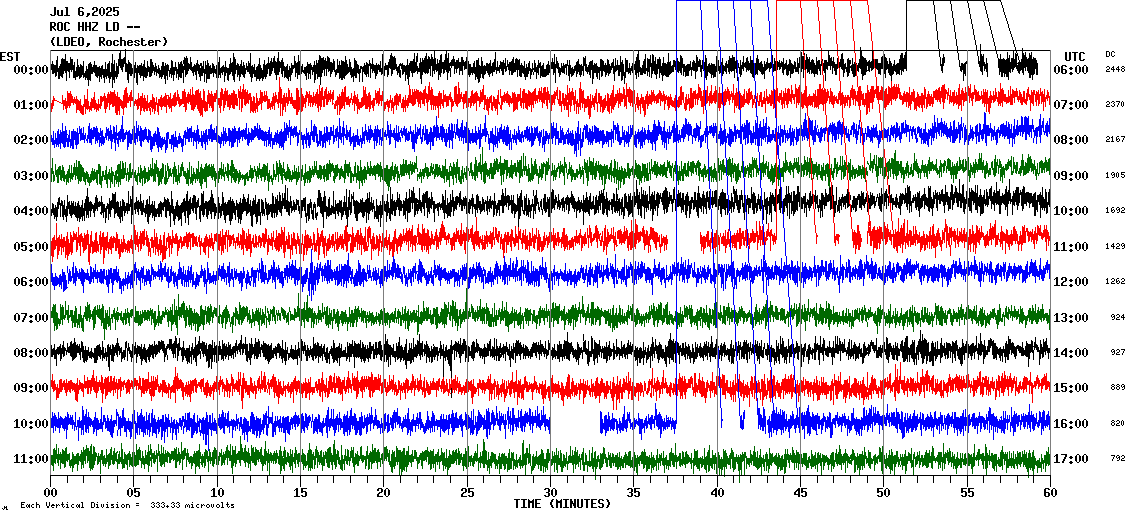
Task: Click the "60" minute axis label
Action: point(1050,492)
